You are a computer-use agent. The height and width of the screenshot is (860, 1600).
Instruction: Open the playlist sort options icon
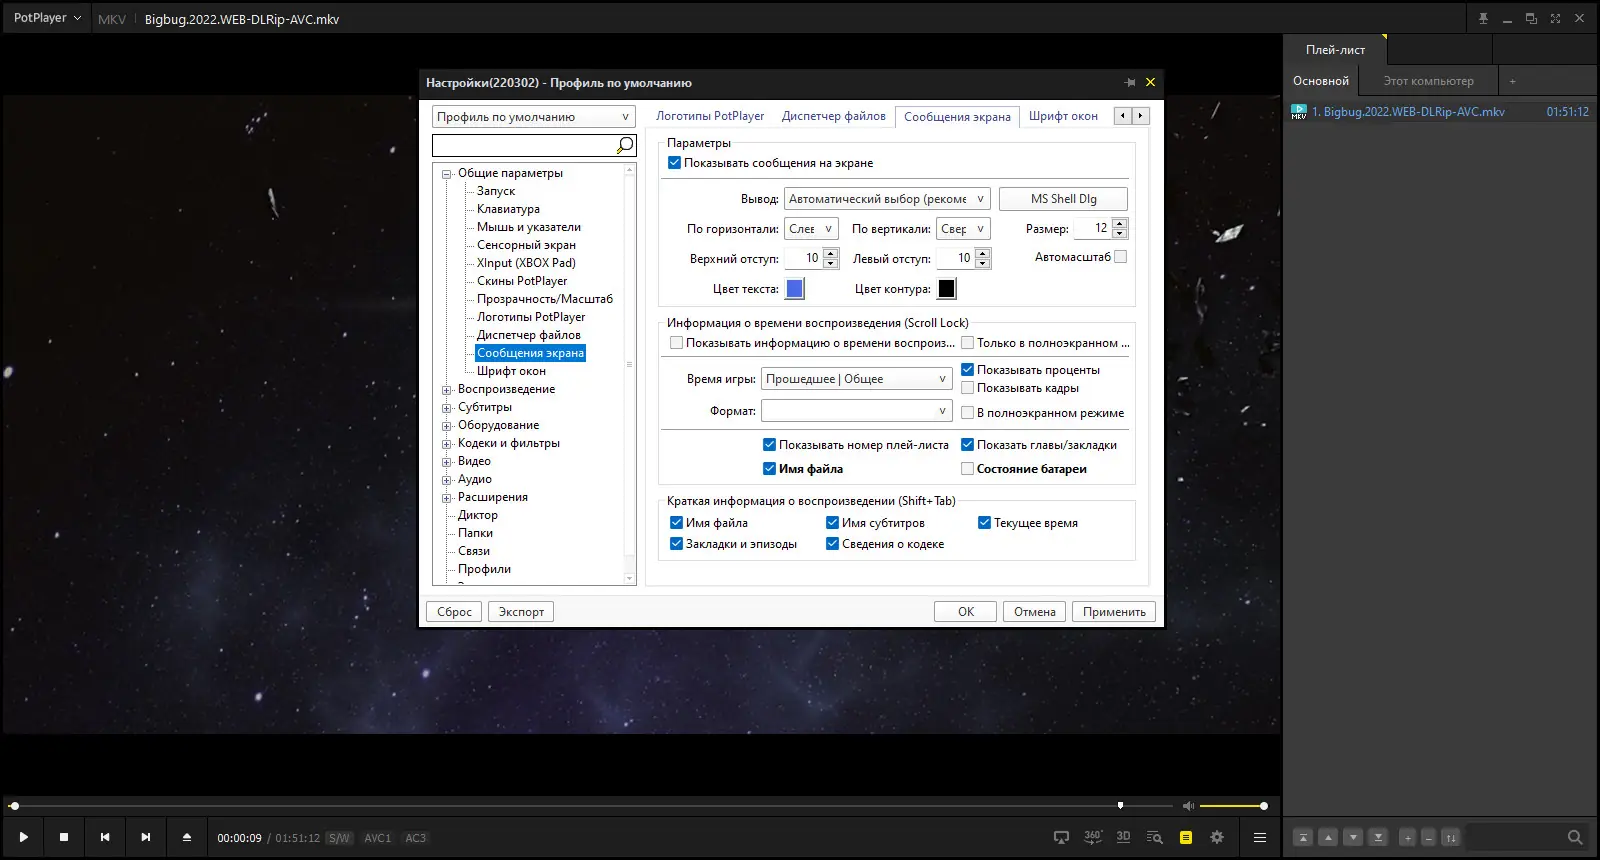point(1451,837)
